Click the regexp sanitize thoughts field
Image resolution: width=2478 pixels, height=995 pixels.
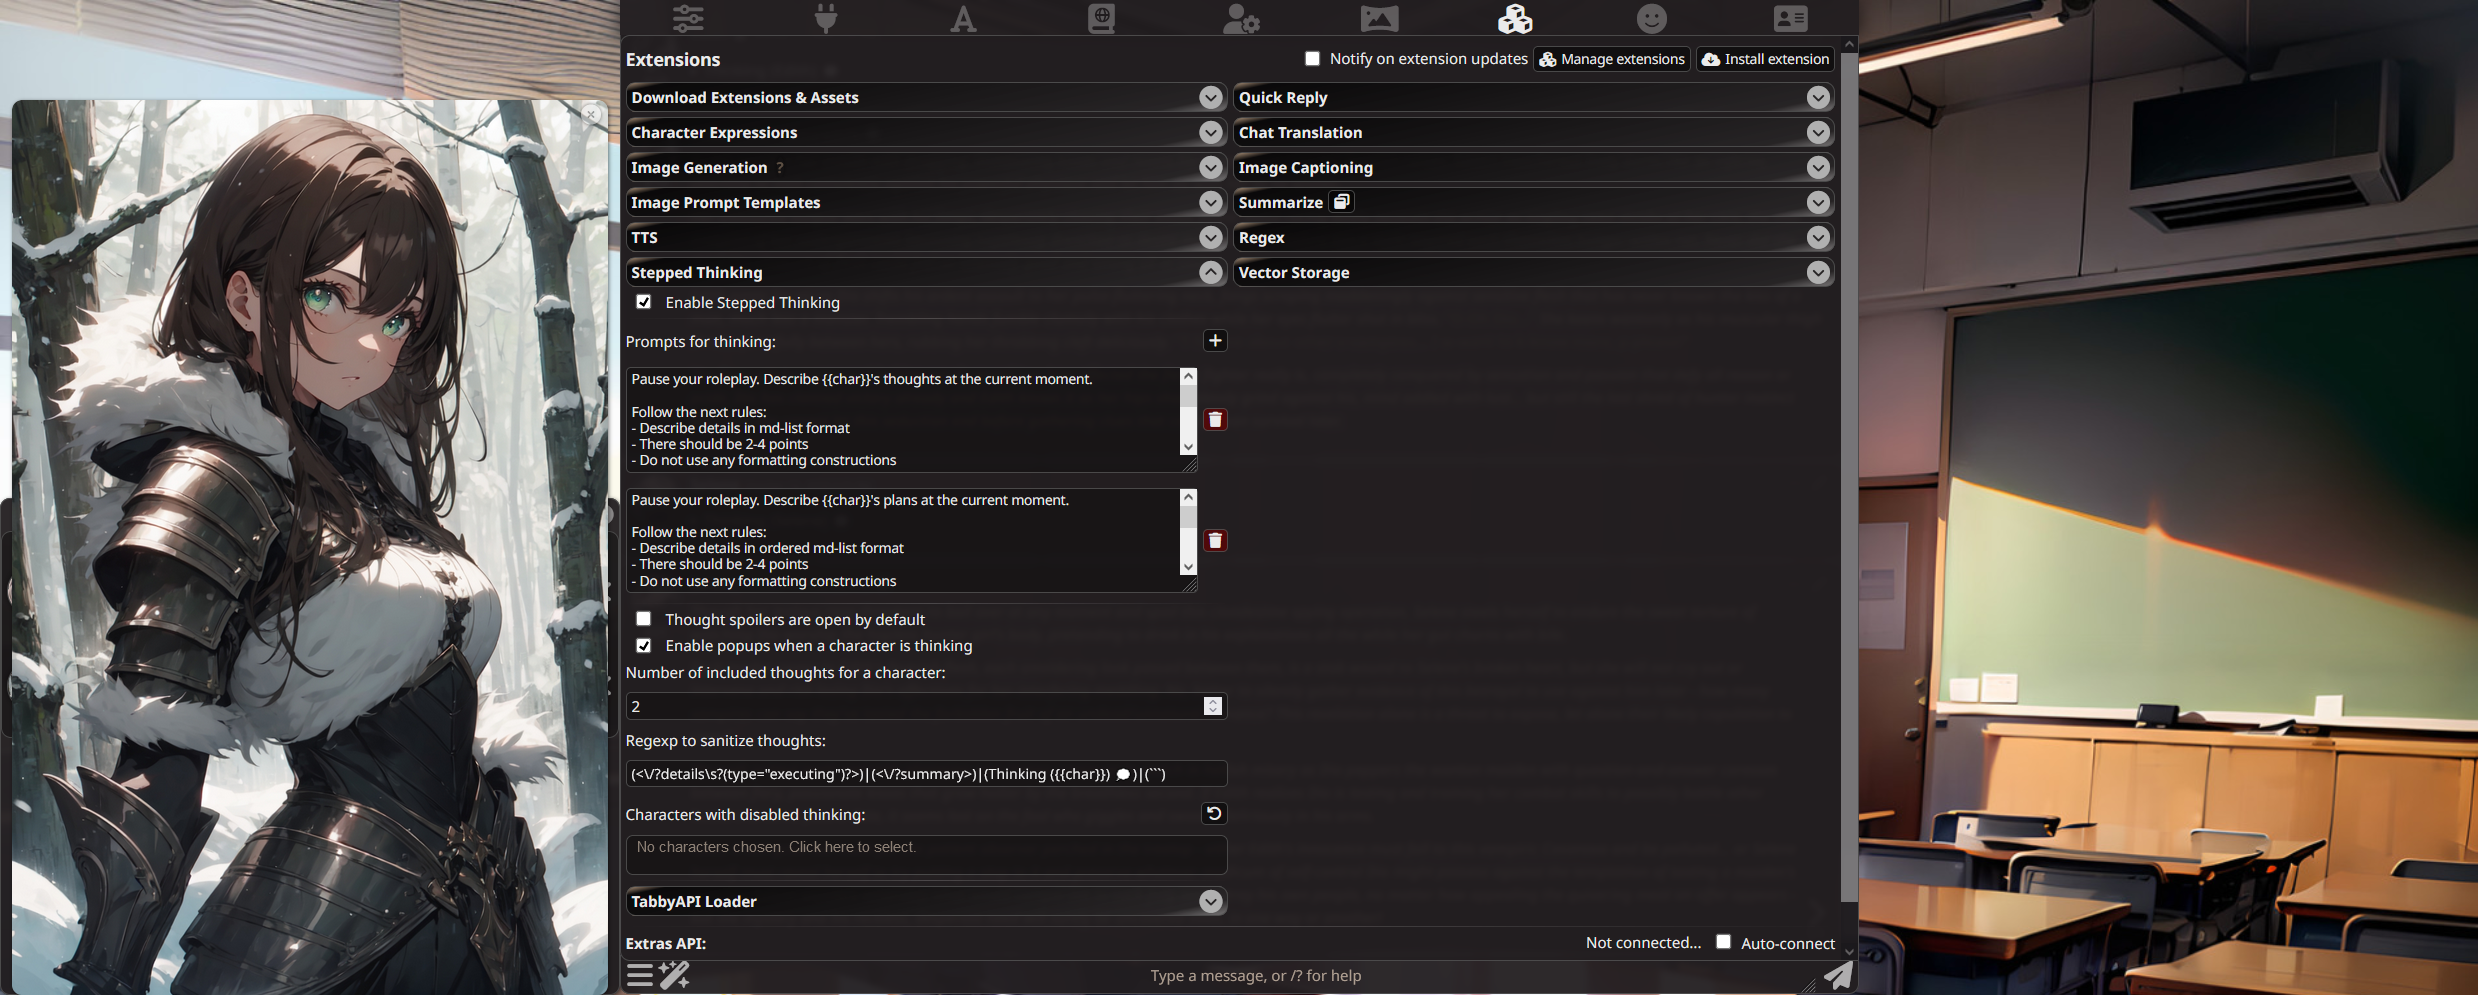point(925,774)
